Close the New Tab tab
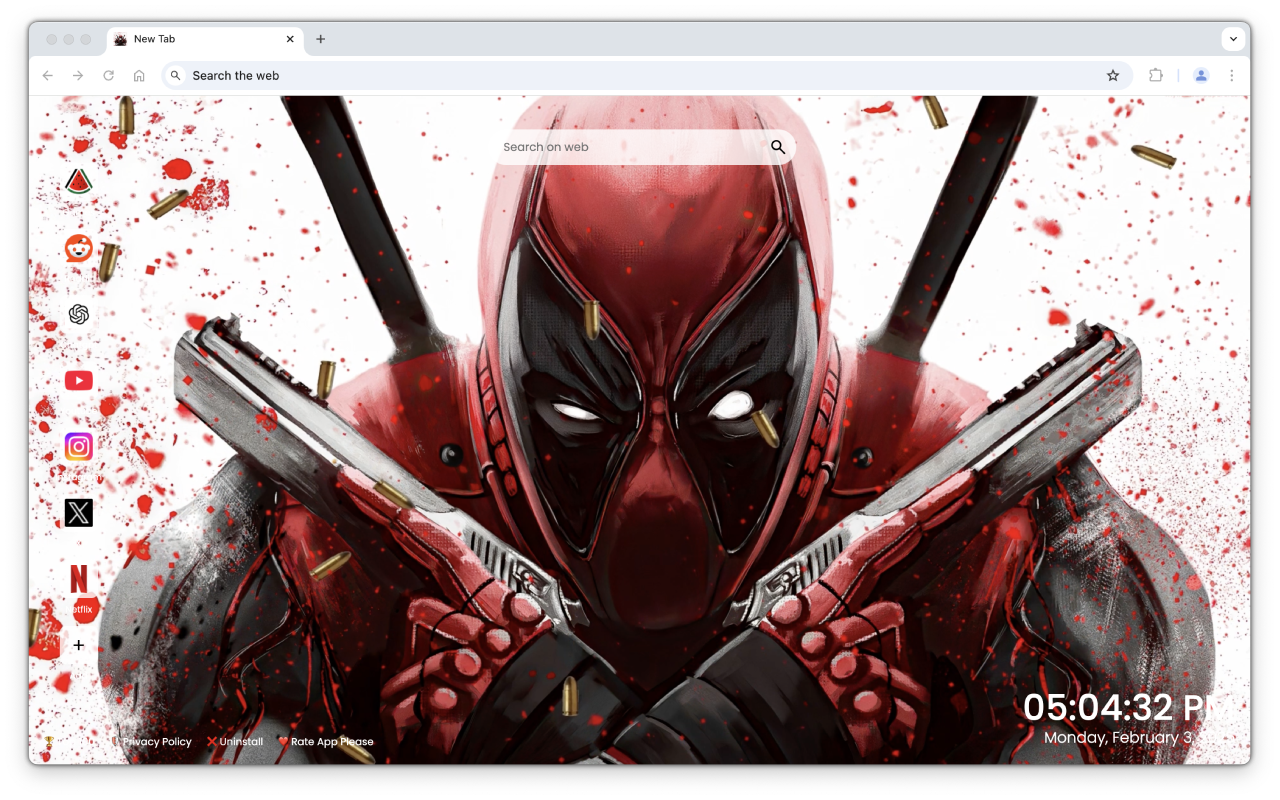 [x=290, y=39]
